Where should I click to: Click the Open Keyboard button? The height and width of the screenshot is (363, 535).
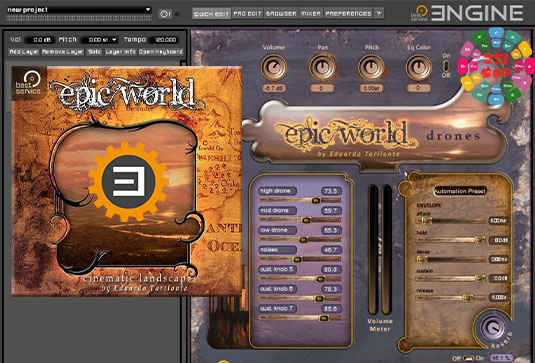161,52
